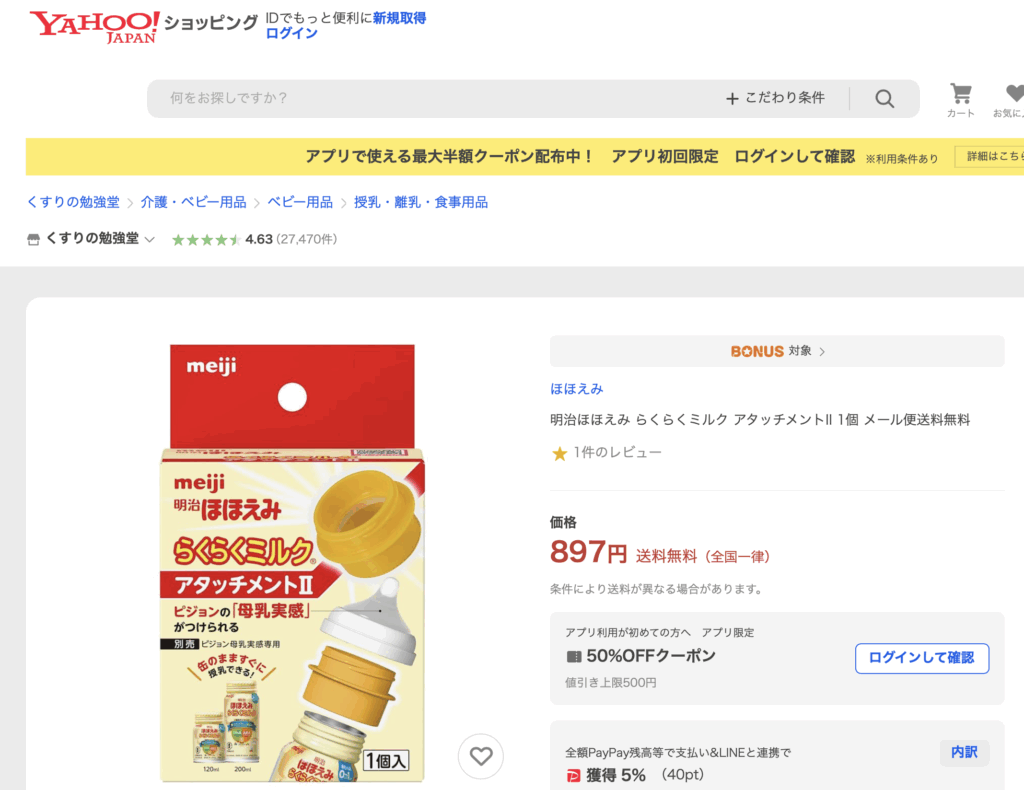Click the yellow star review icon
The image size is (1024, 790).
coord(560,453)
